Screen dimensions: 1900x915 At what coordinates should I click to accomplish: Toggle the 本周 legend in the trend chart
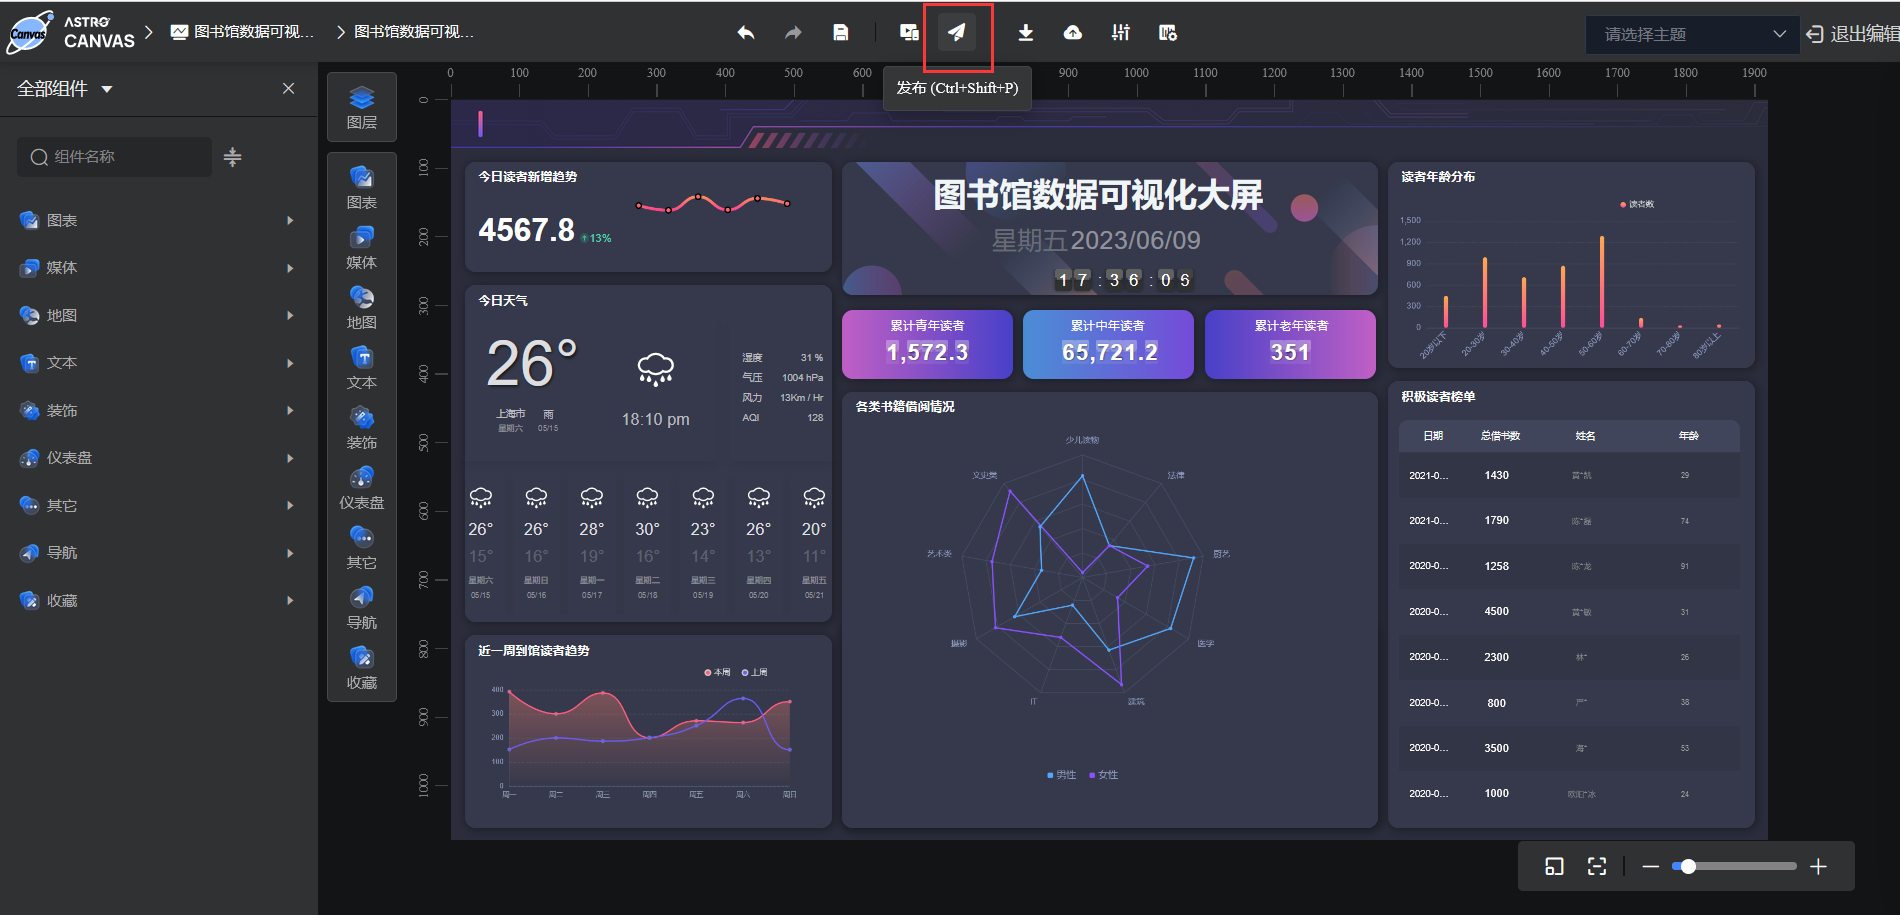pos(718,671)
